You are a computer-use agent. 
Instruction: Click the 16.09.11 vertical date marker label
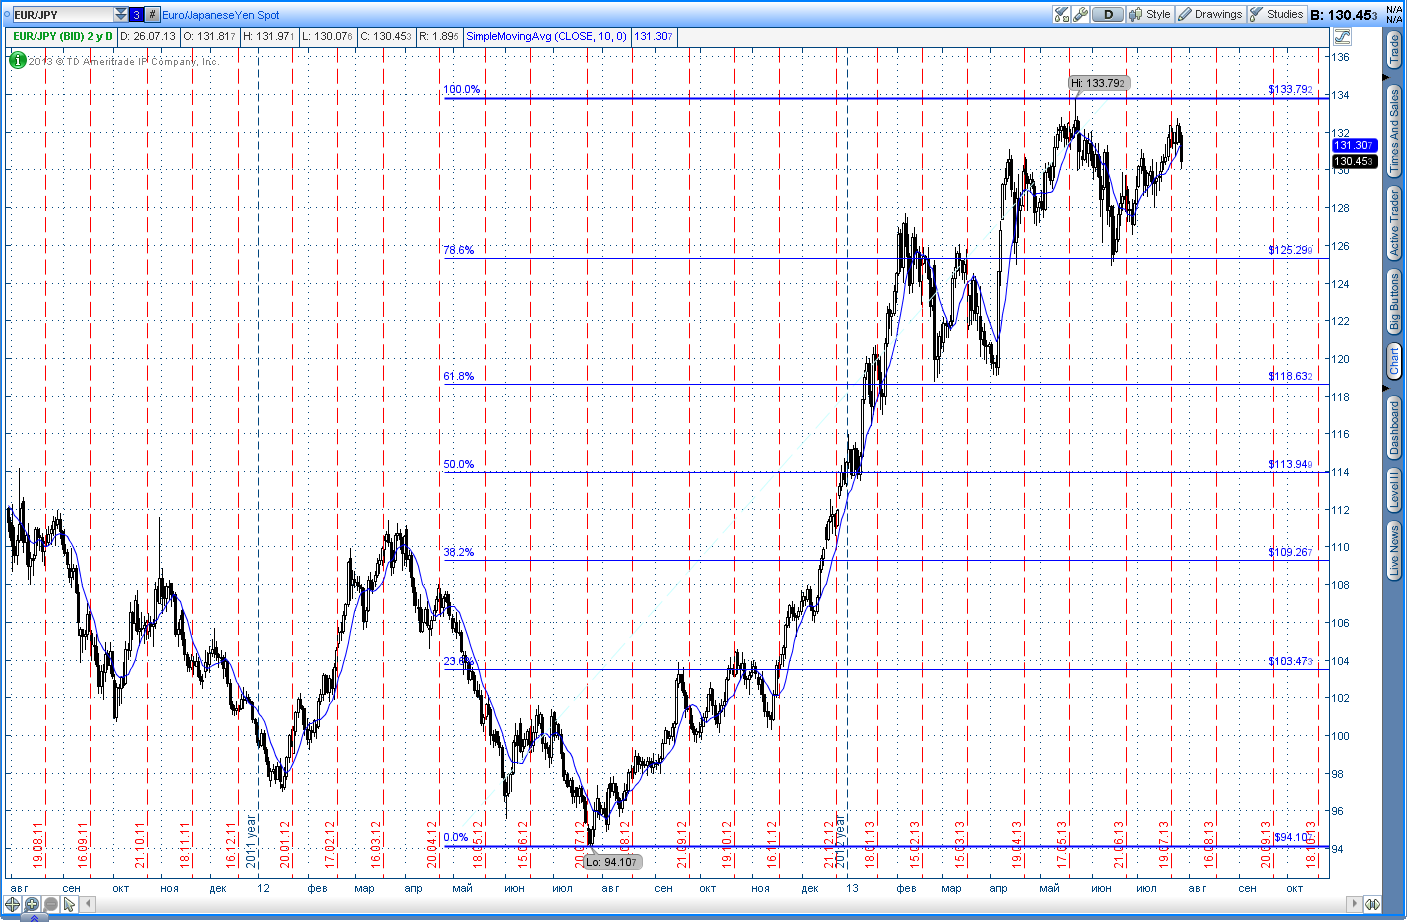pos(84,843)
